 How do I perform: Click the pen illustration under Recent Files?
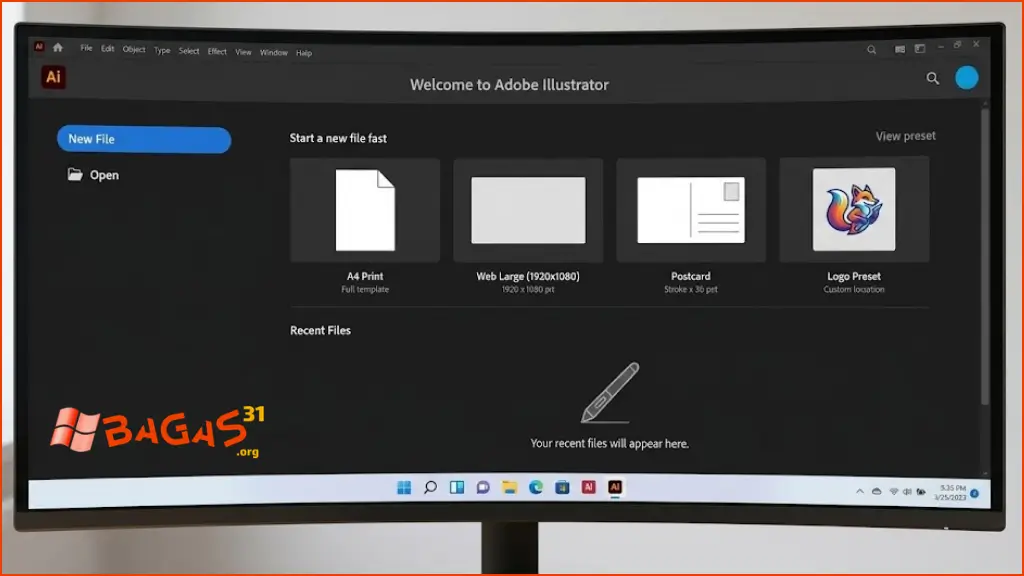click(609, 392)
